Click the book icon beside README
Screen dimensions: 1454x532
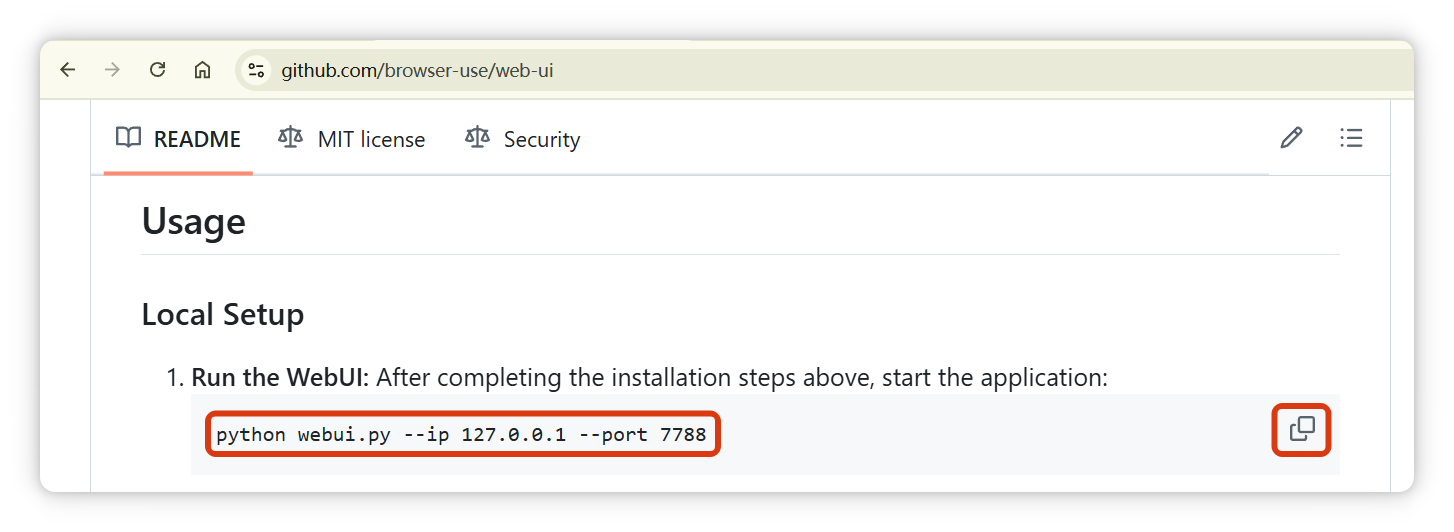click(128, 138)
